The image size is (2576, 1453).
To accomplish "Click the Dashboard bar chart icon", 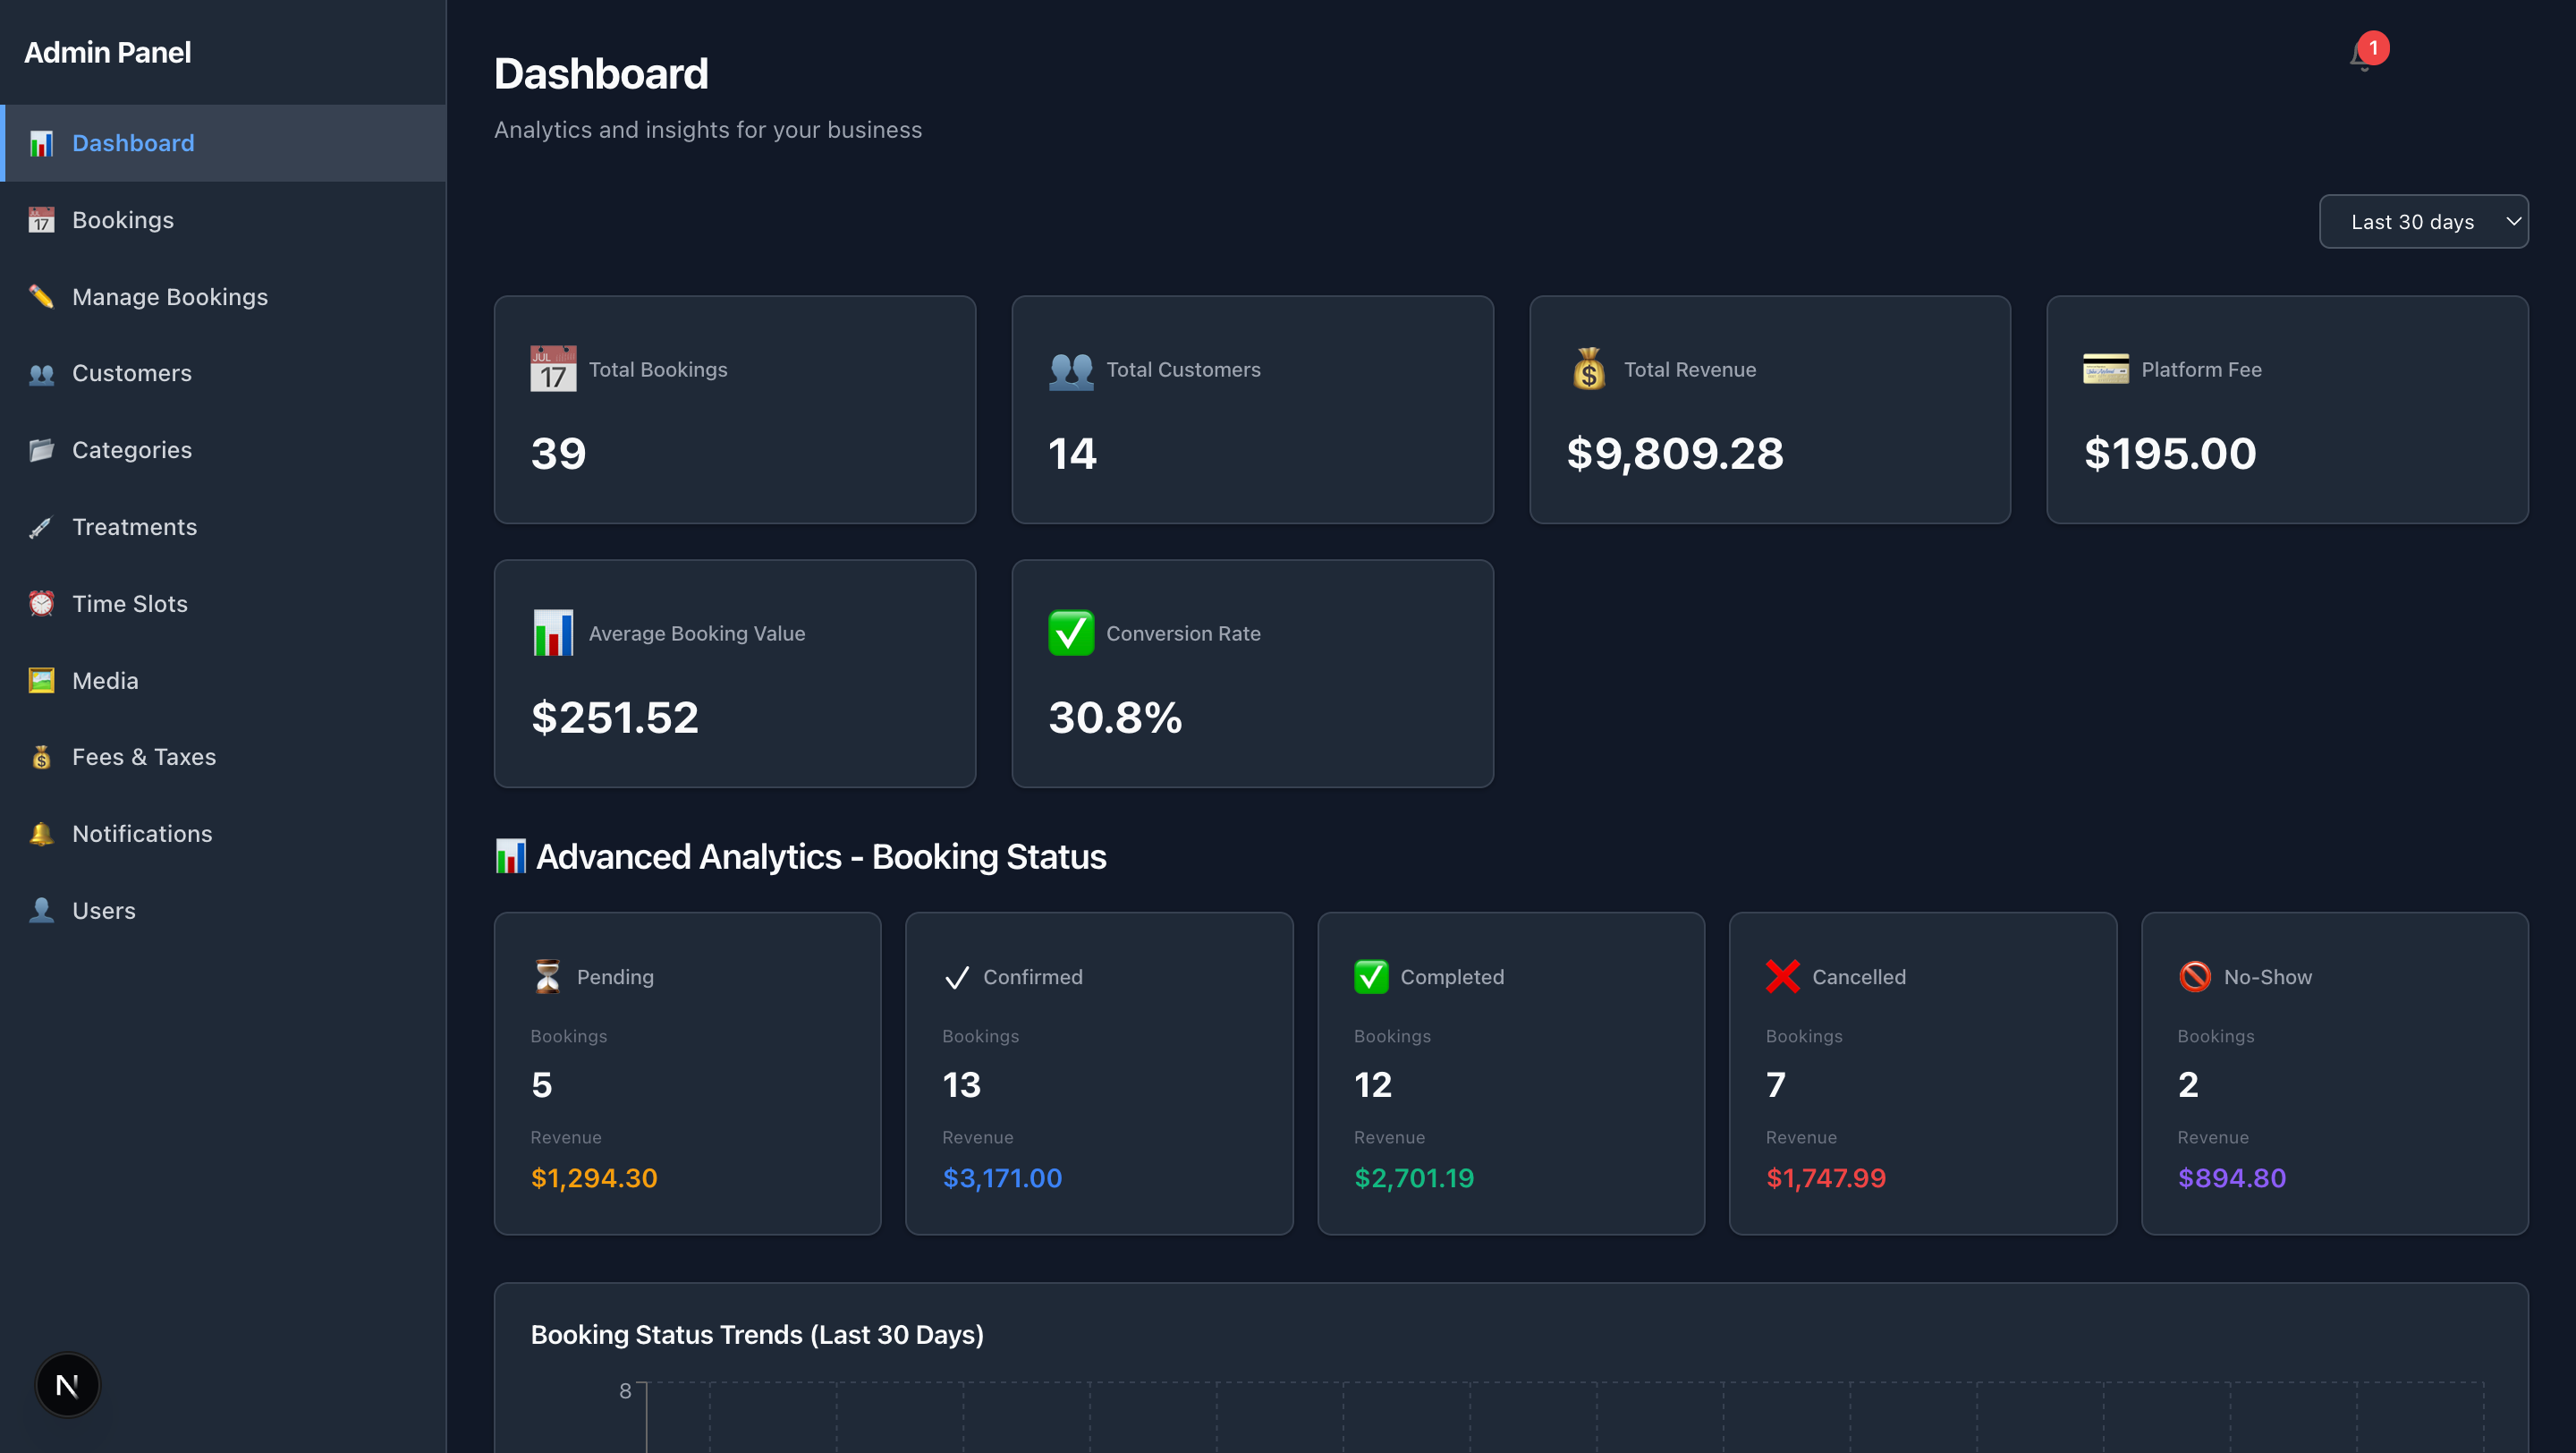I will click(x=41, y=143).
